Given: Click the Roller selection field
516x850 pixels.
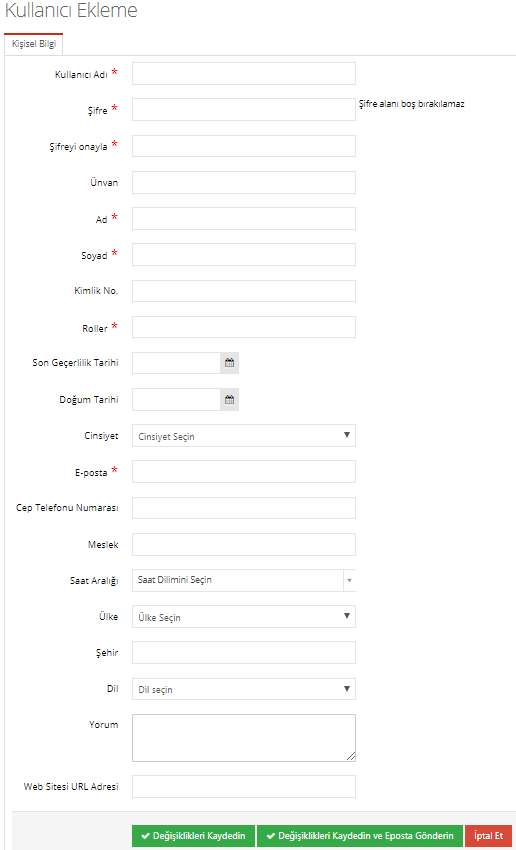Looking at the screenshot, I should 244,327.
